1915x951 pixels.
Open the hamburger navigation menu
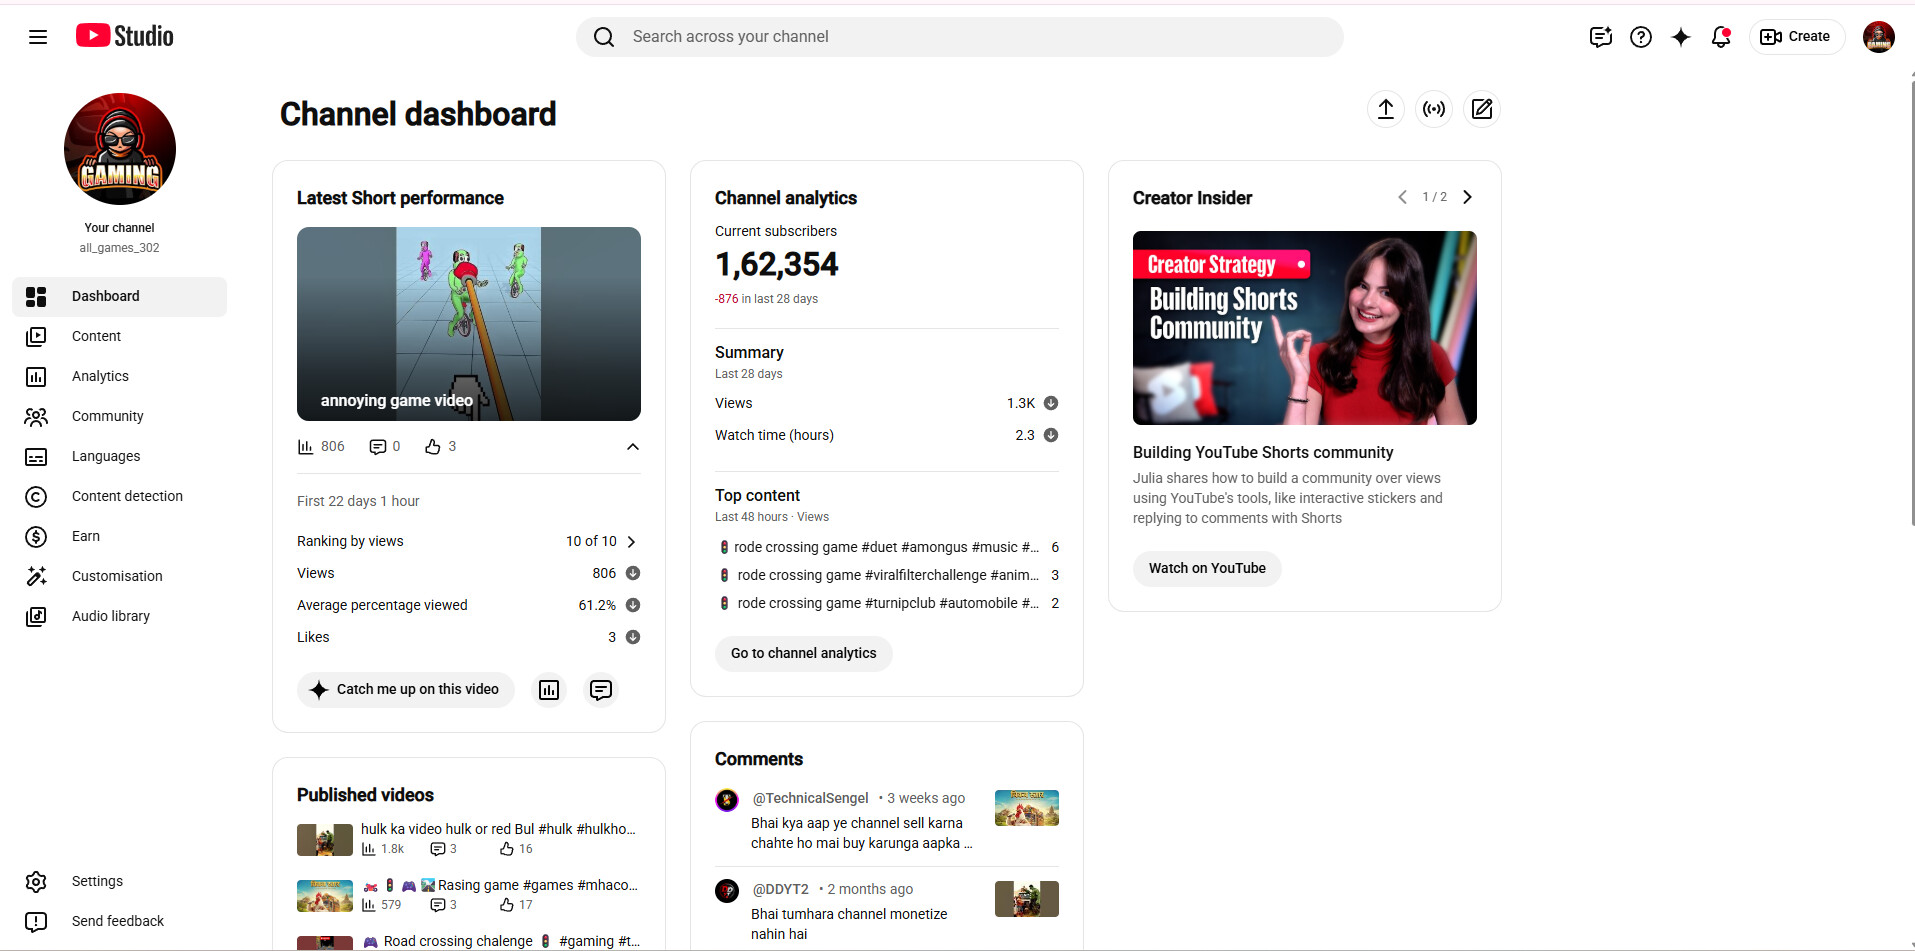[x=38, y=37]
